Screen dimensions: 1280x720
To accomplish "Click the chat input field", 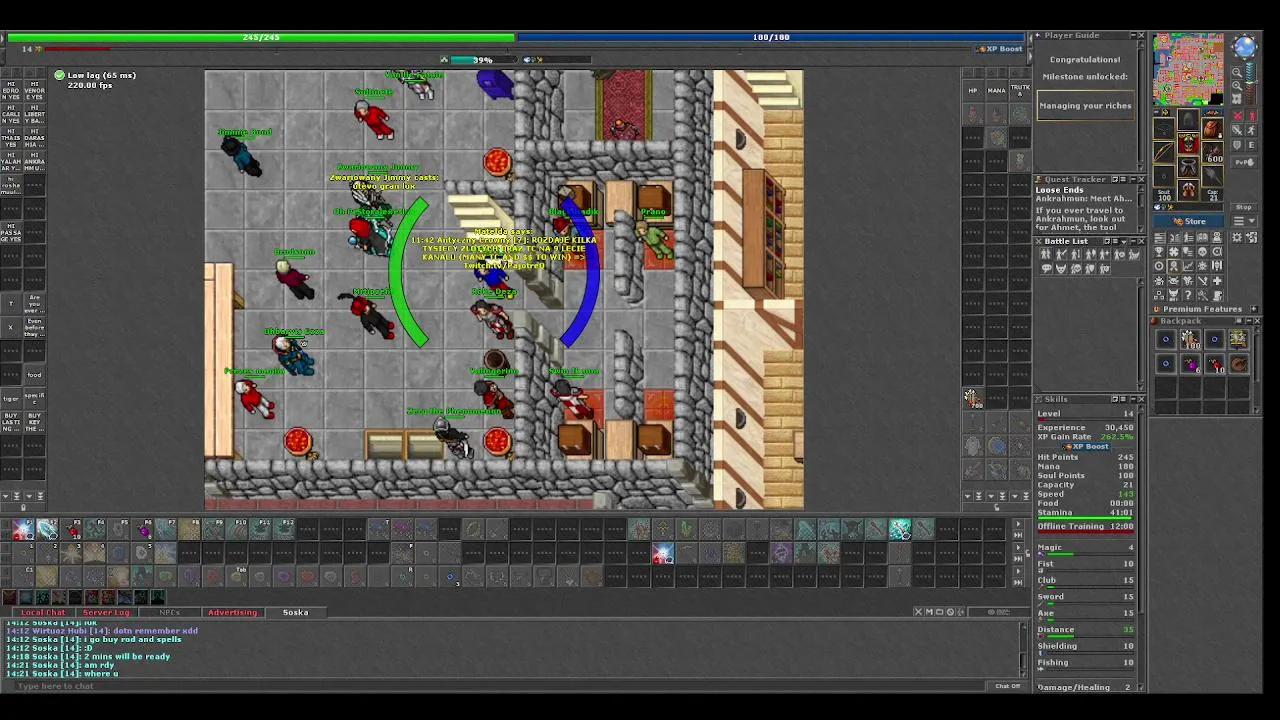I will (x=500, y=686).
